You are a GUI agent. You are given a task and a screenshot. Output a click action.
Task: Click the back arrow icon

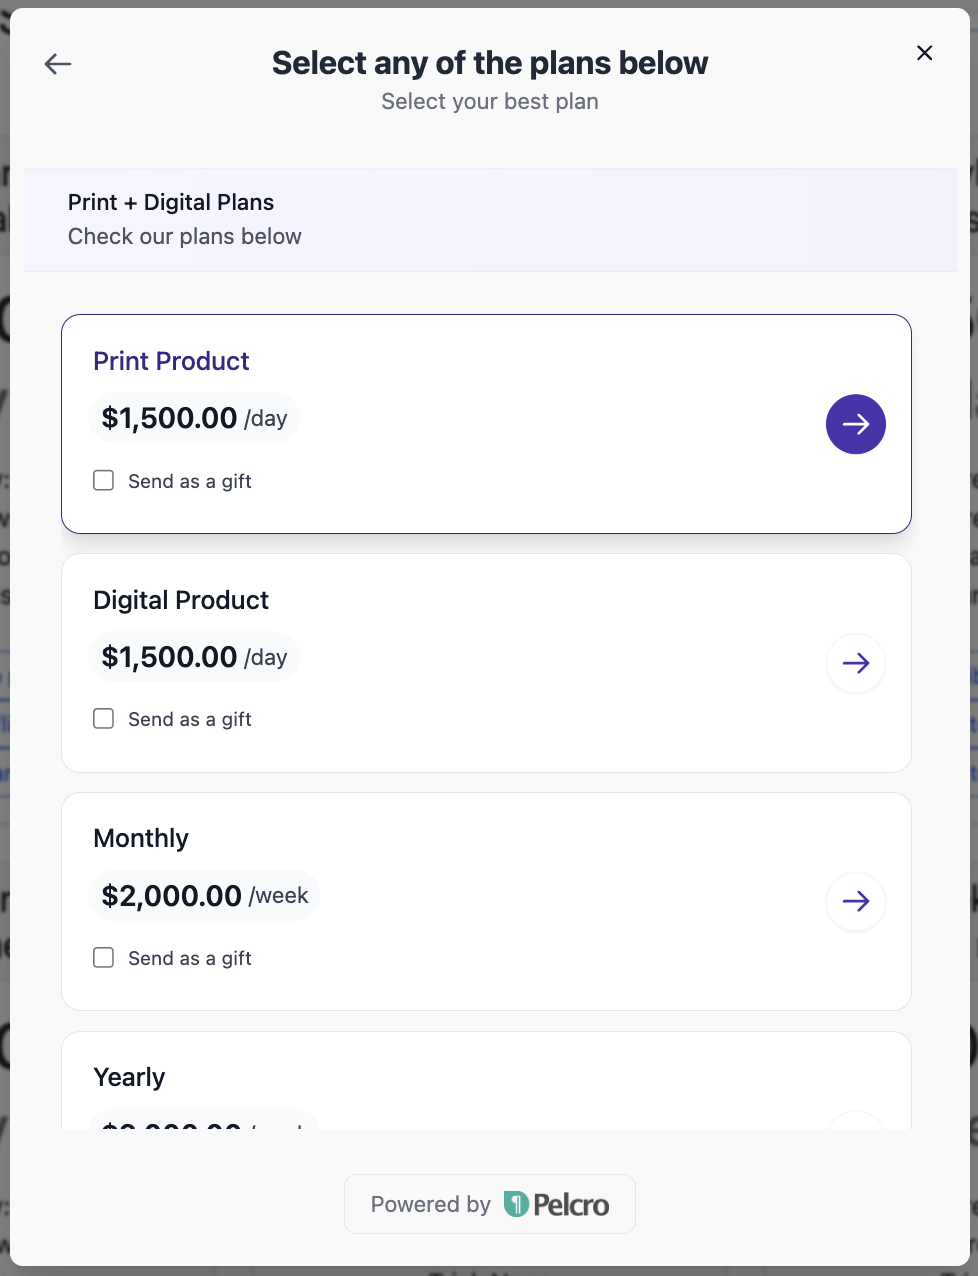coord(58,64)
